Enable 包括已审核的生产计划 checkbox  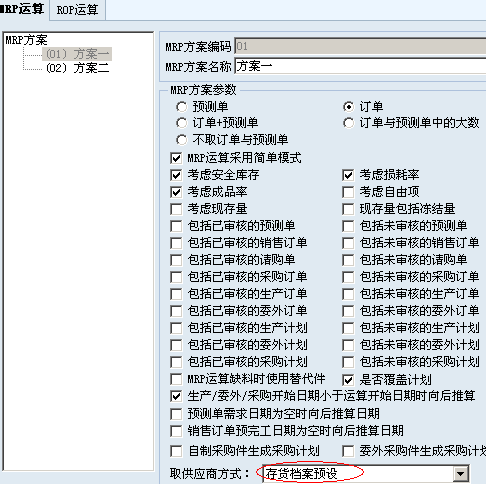176,328
